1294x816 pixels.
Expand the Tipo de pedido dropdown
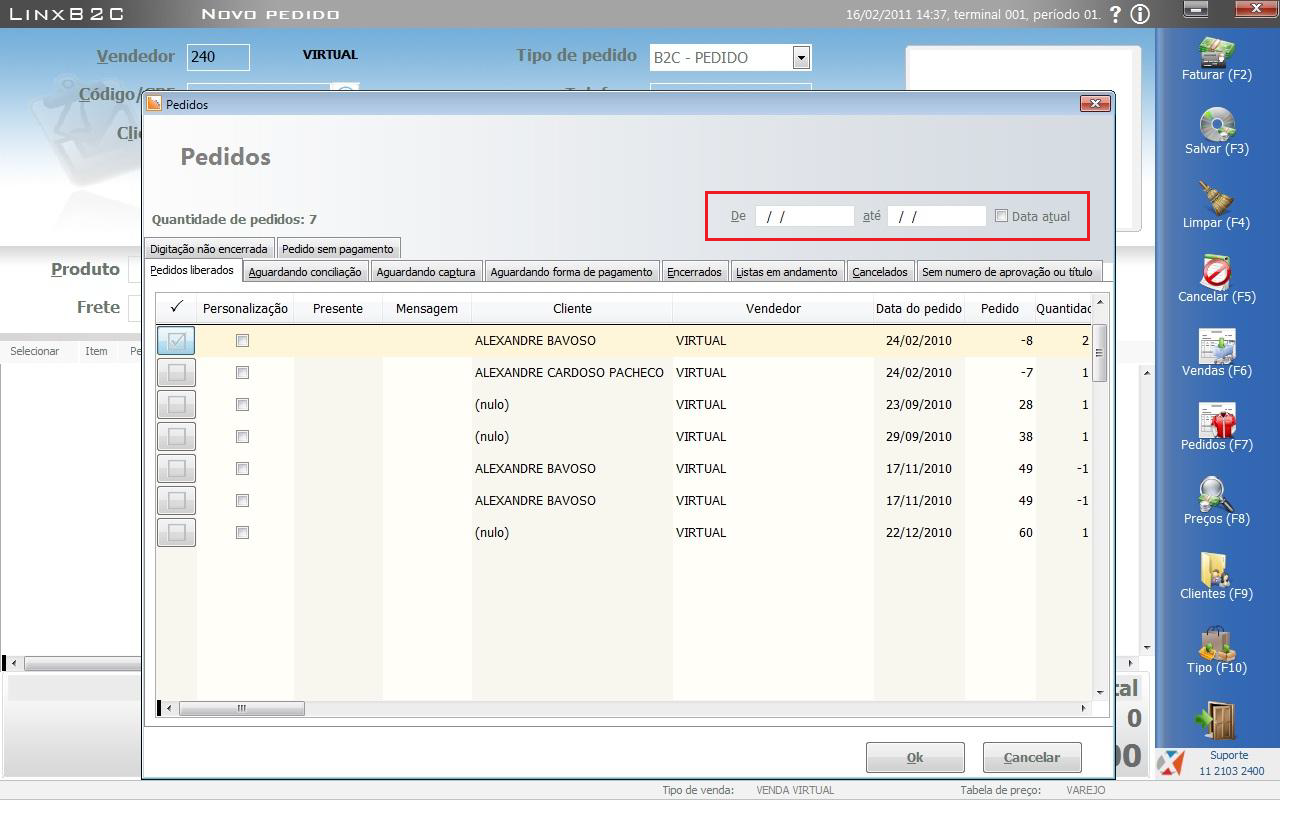click(800, 58)
